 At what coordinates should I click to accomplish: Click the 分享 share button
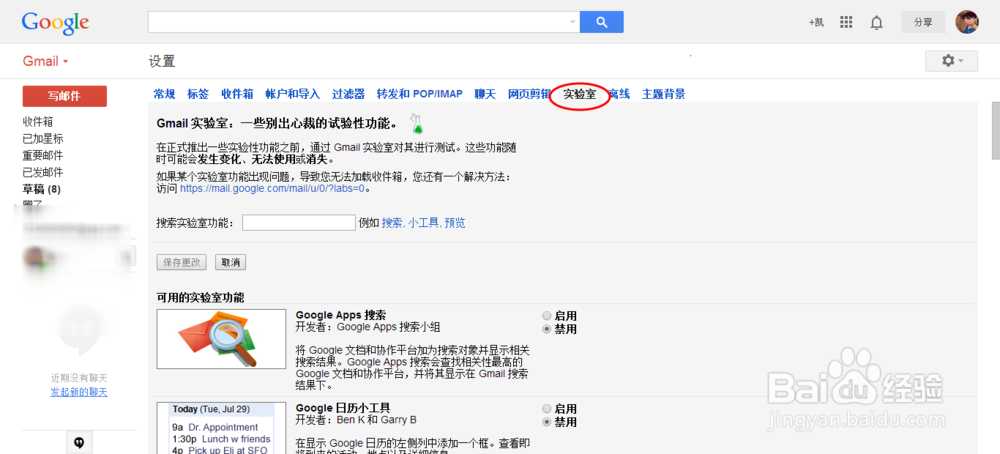click(x=923, y=22)
